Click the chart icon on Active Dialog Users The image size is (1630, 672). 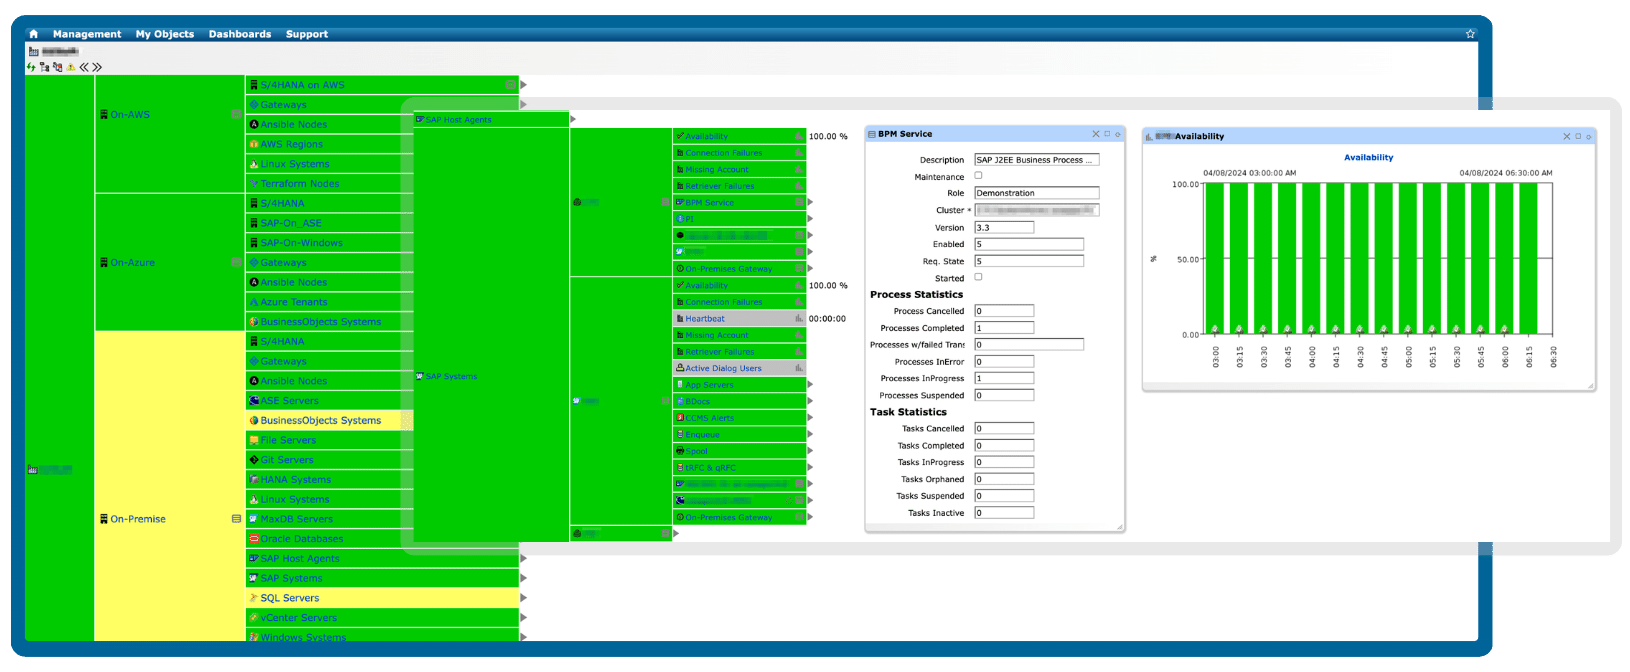pyautogui.click(x=798, y=368)
